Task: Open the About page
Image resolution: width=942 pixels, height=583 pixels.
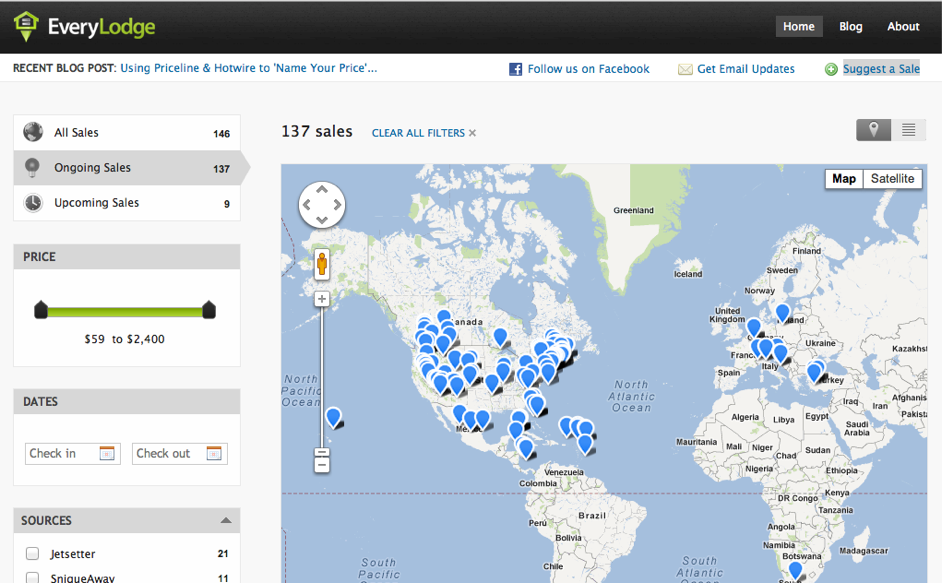Action: [903, 27]
